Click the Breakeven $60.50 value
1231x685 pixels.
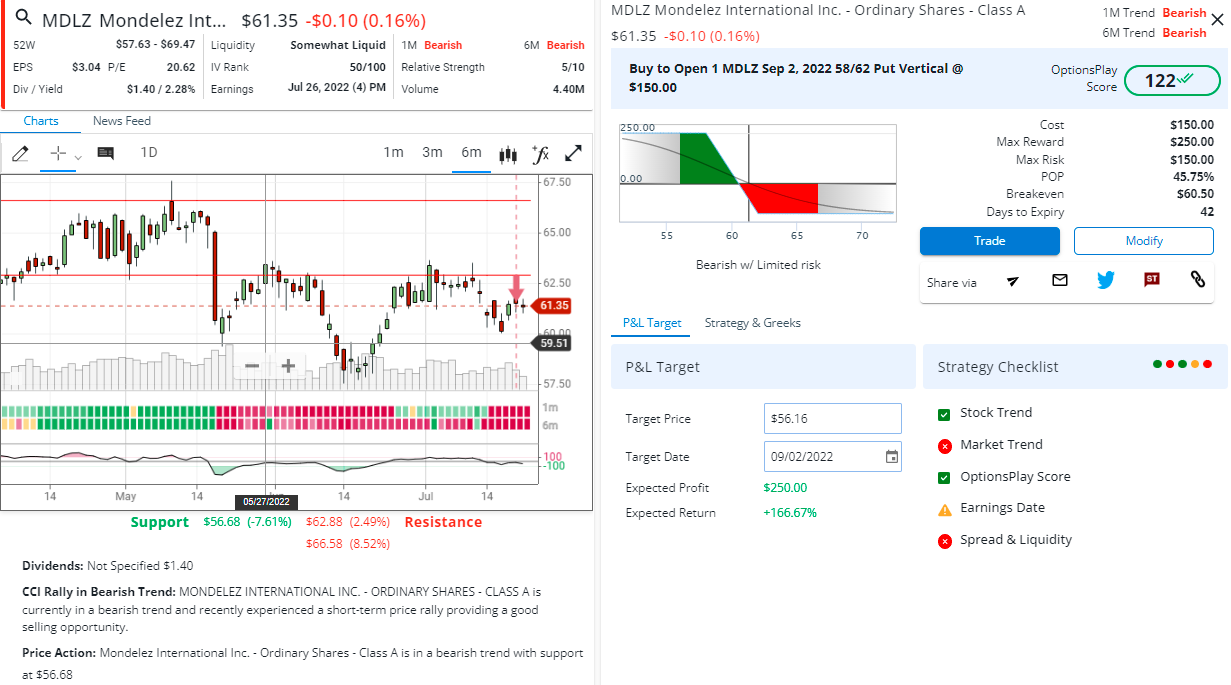pos(1195,194)
